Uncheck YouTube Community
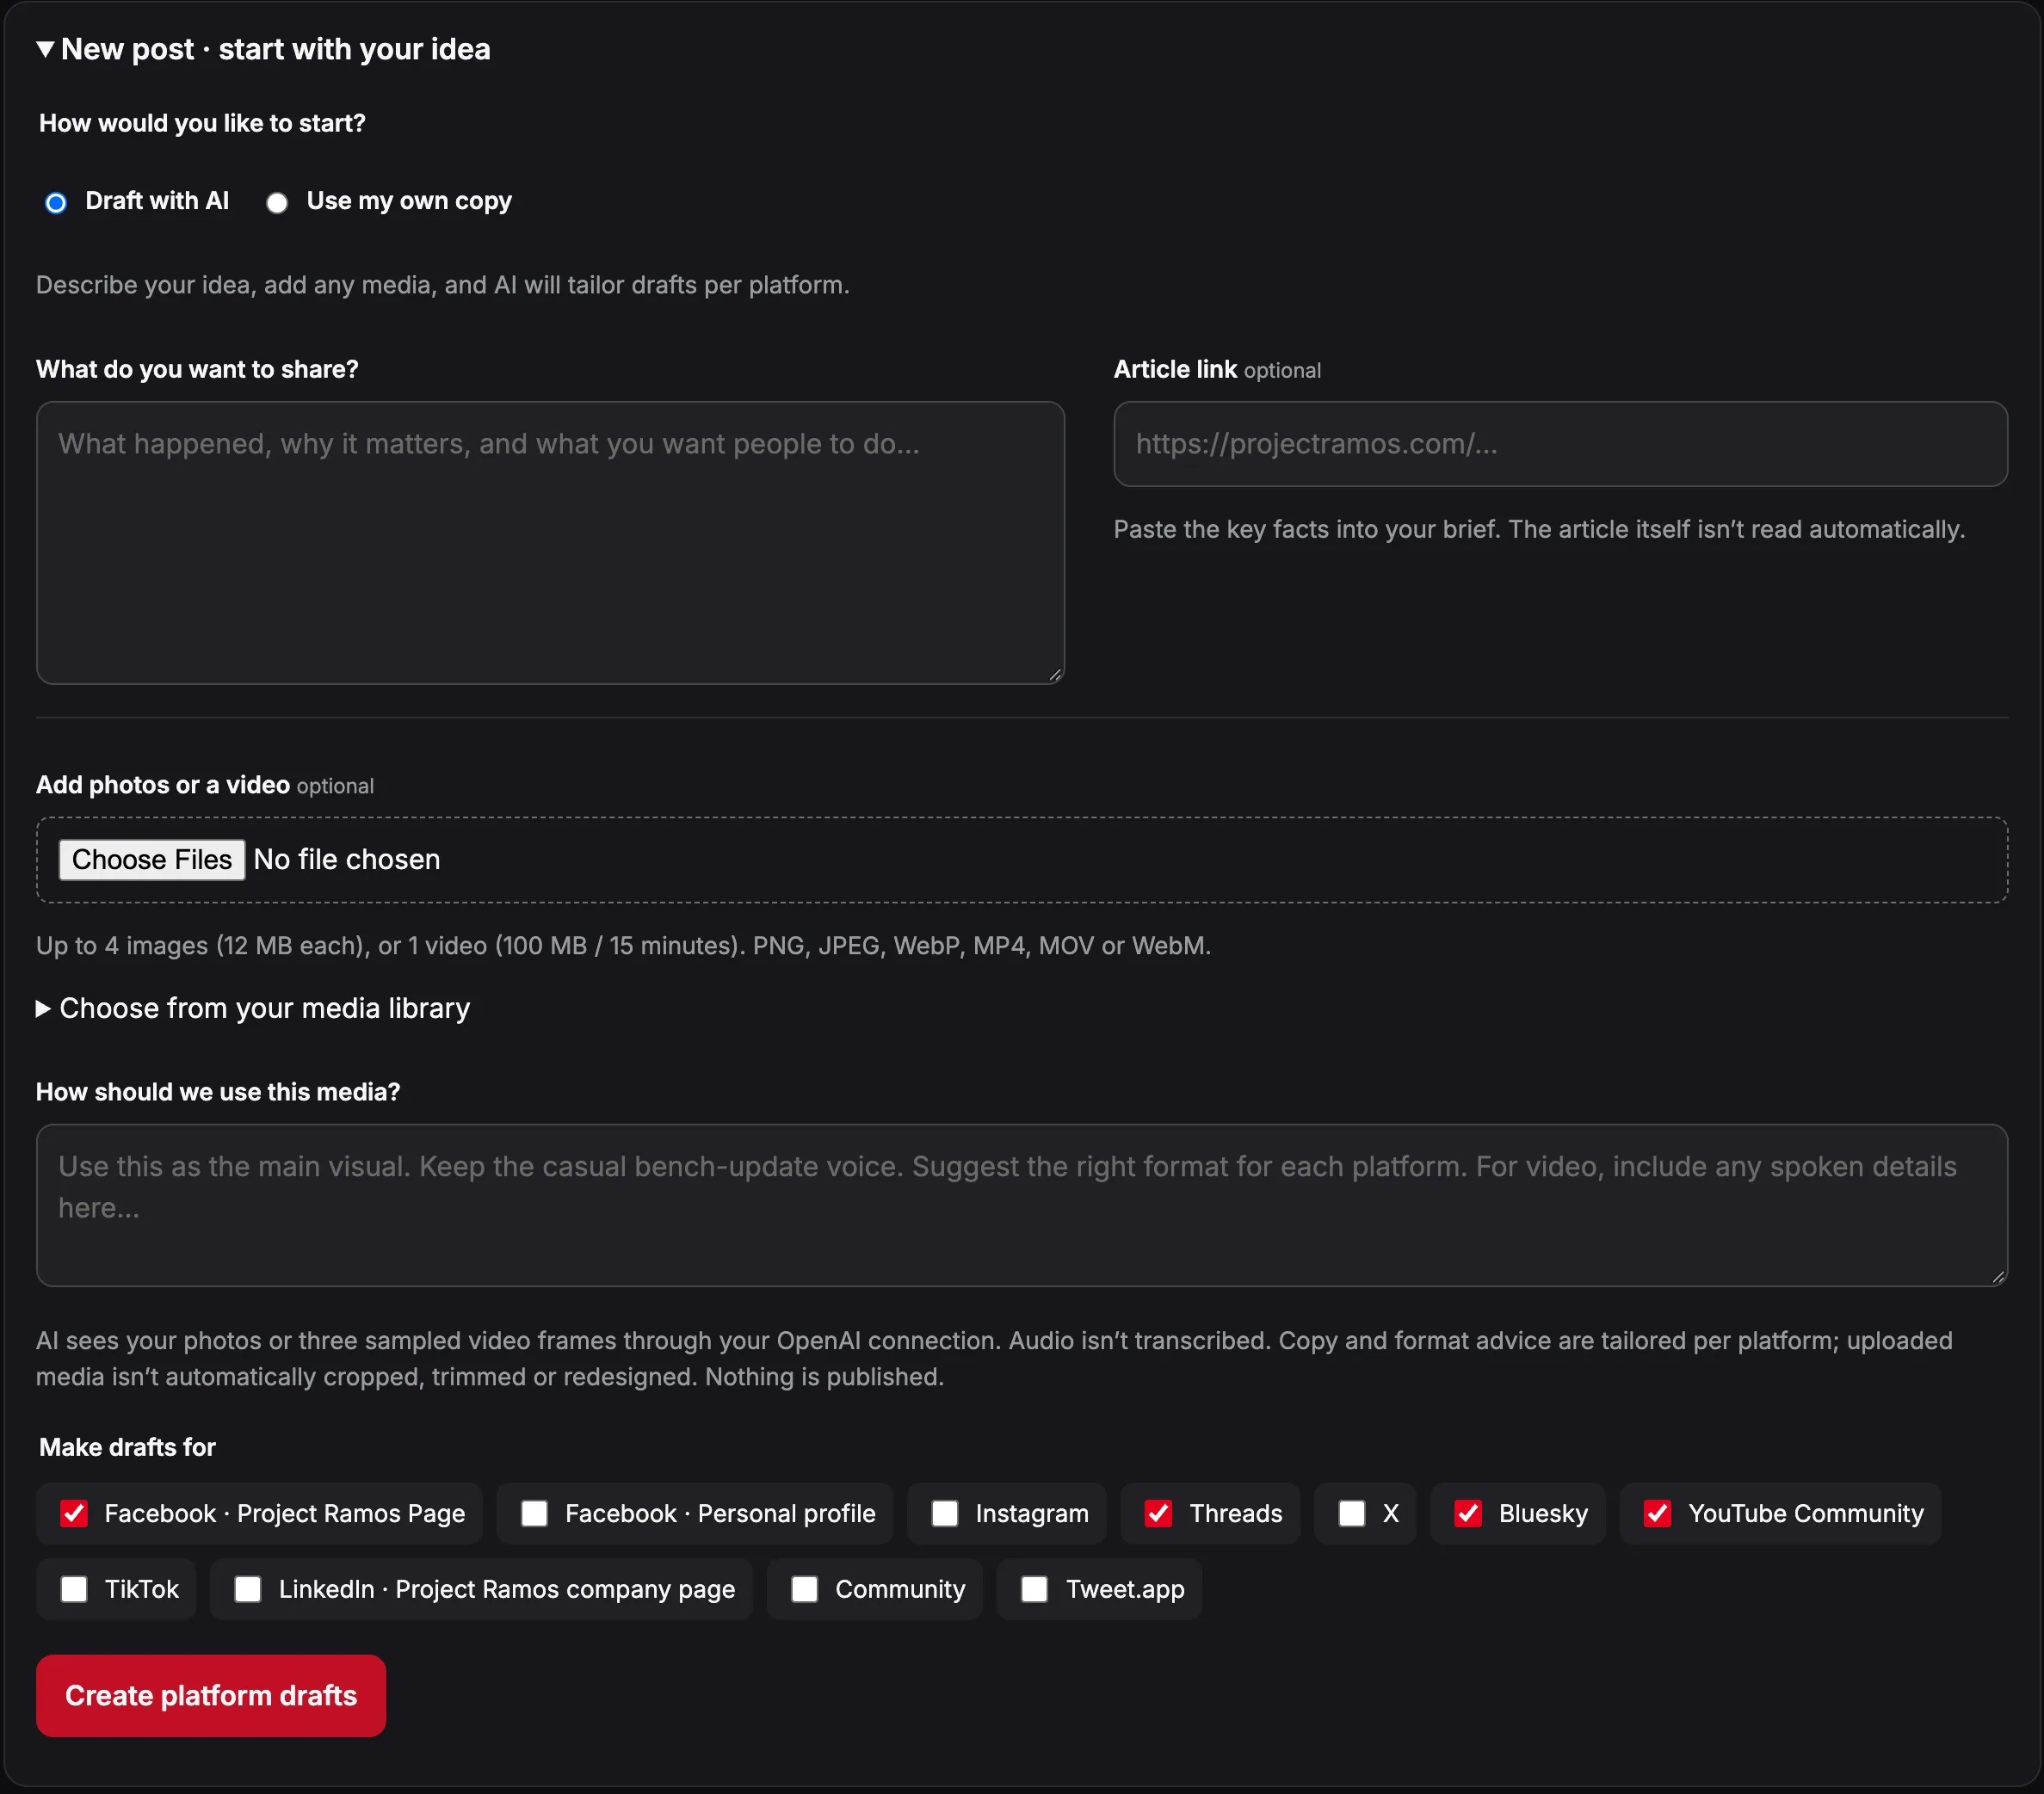This screenshot has width=2044, height=1794. (1658, 1514)
